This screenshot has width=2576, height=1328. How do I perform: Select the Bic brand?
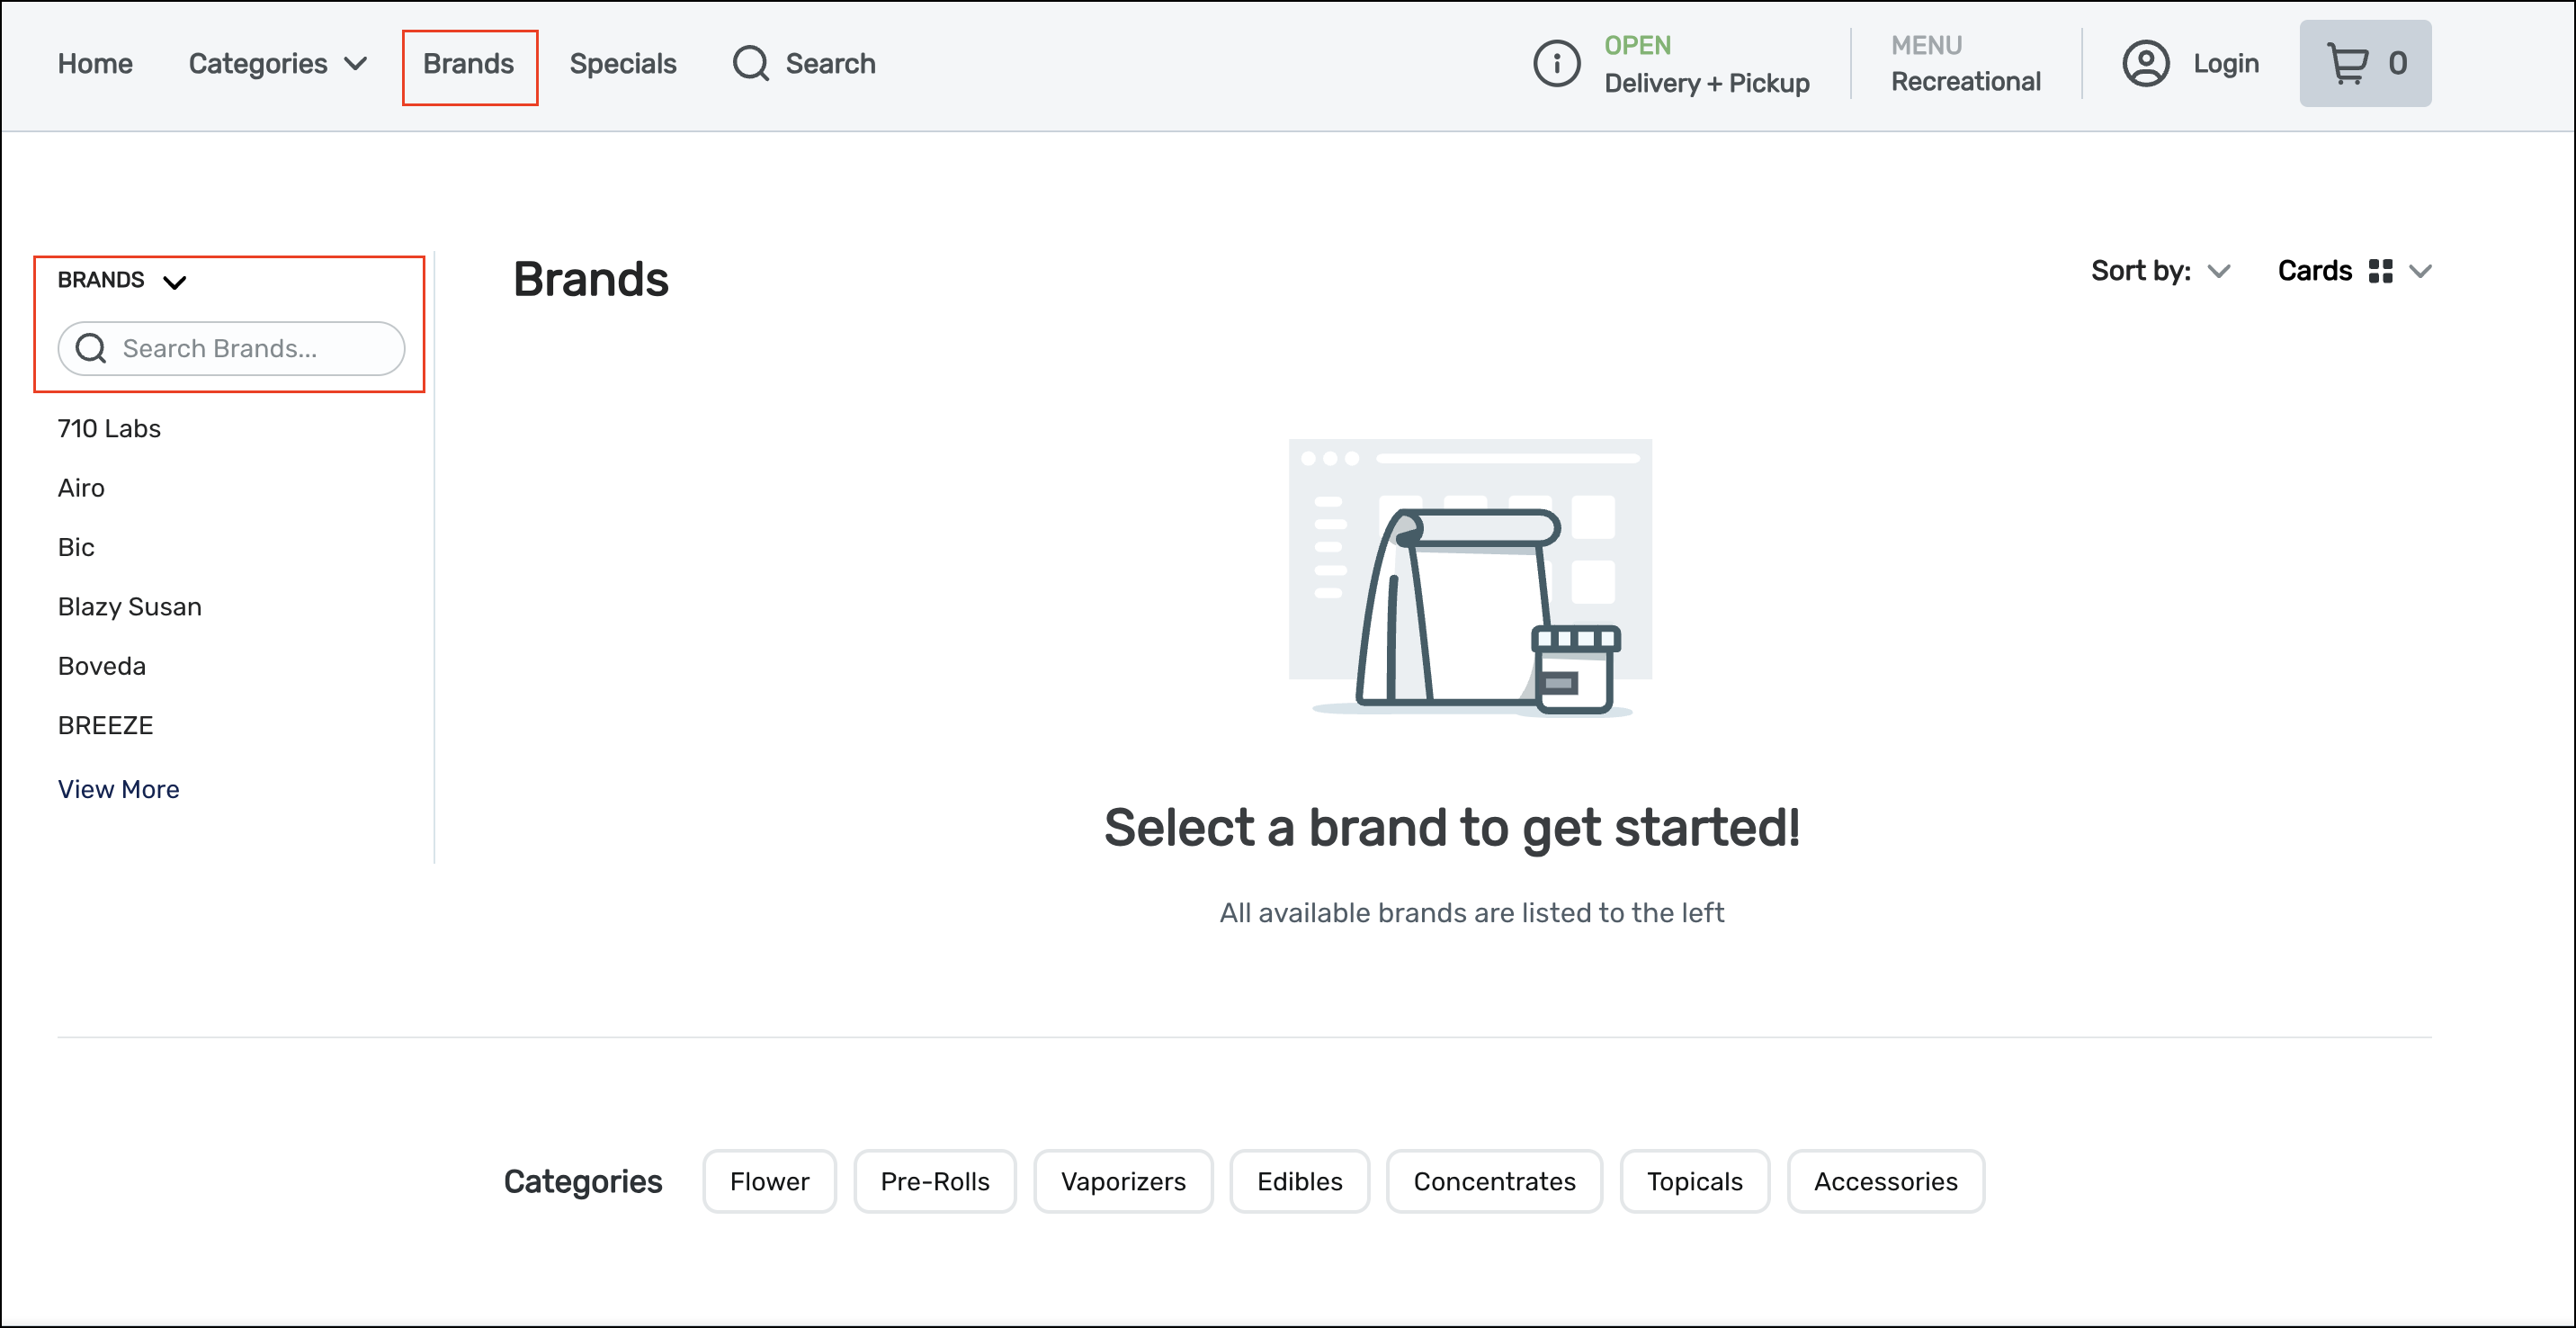point(76,547)
